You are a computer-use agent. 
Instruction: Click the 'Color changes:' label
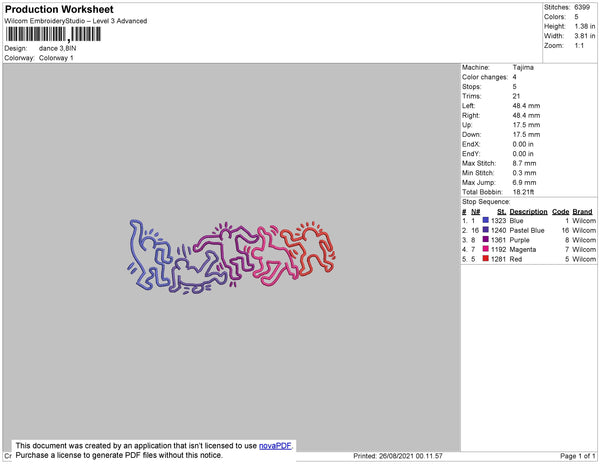[x=485, y=77]
